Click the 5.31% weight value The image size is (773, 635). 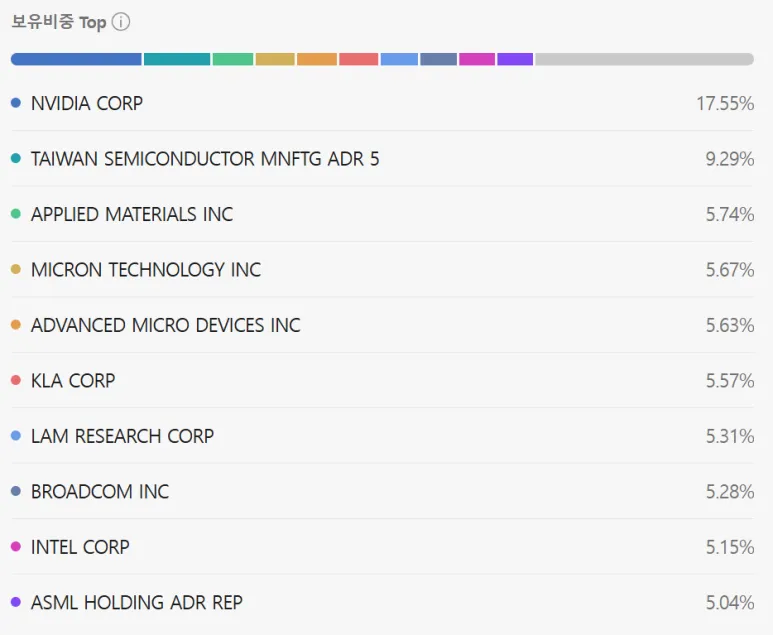pyautogui.click(x=730, y=436)
